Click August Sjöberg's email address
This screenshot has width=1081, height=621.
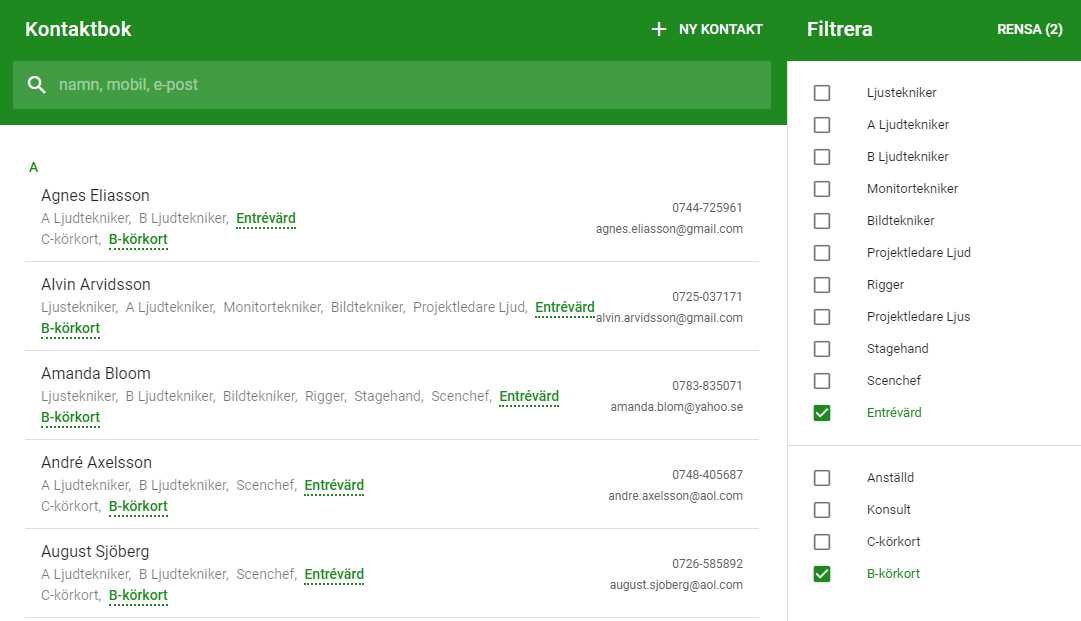tap(676, 585)
